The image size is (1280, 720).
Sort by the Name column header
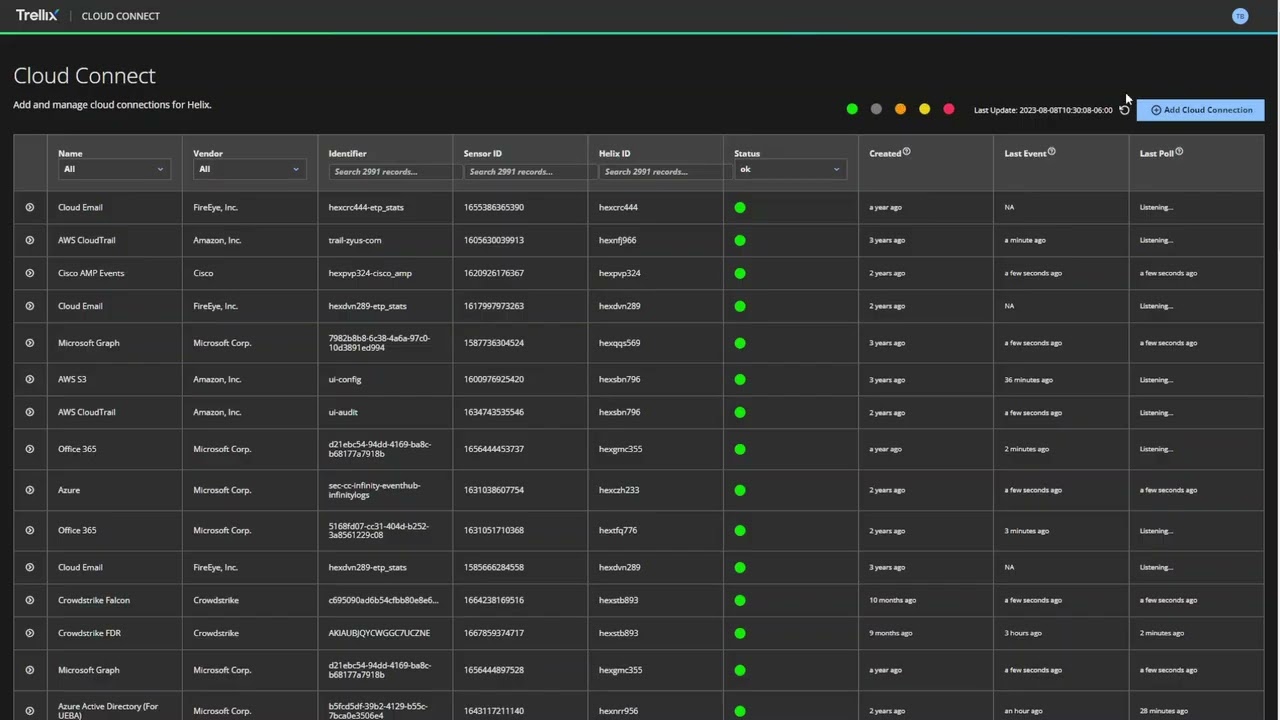pyautogui.click(x=70, y=153)
